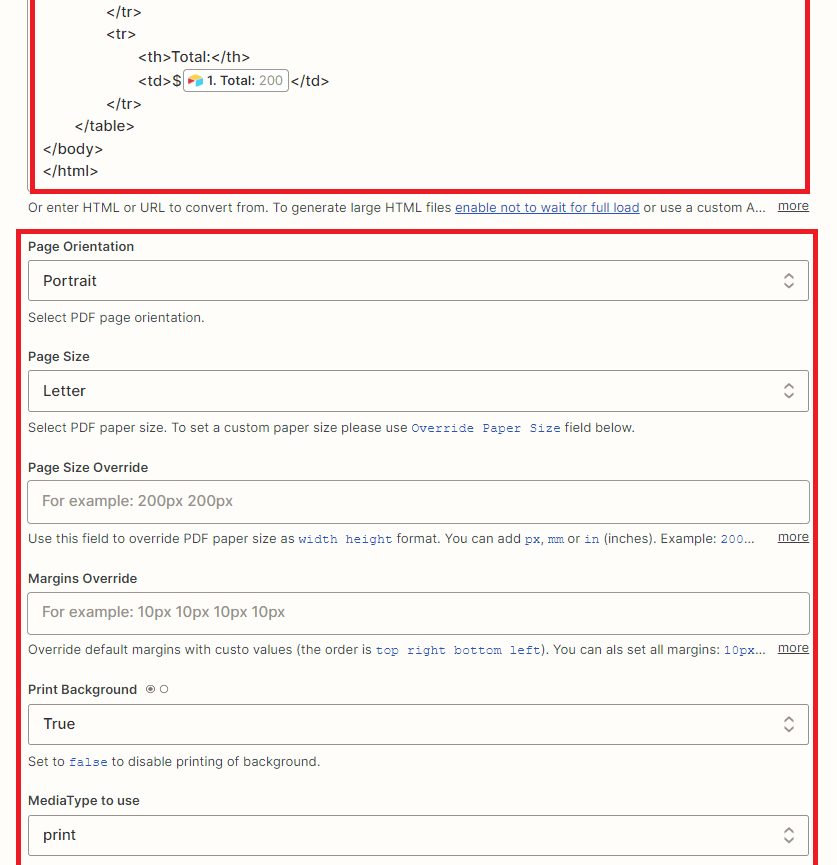The image size is (837, 865).
Task: Select the filled Print Background radio button
Action: pyautogui.click(x=150, y=690)
